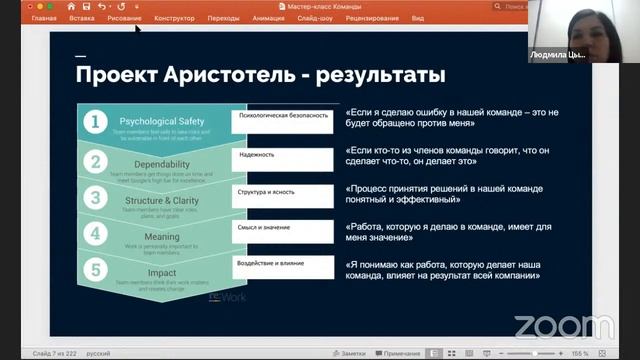Screen dimensions: 640x360
Task: Click the 'Psychological Safety' heading in graphic
Action: click(162, 121)
